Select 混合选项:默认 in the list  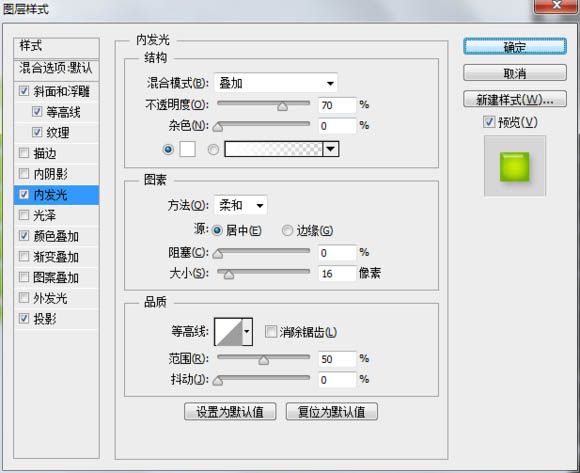pos(56,69)
